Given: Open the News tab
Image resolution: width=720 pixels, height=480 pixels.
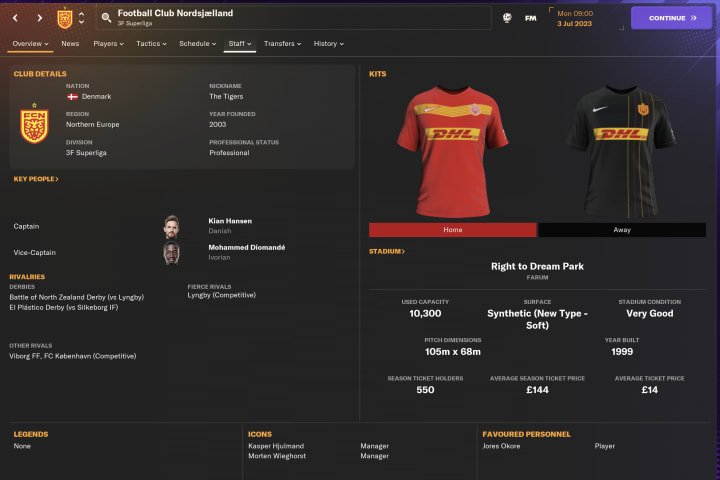Looking at the screenshot, I should (70, 44).
